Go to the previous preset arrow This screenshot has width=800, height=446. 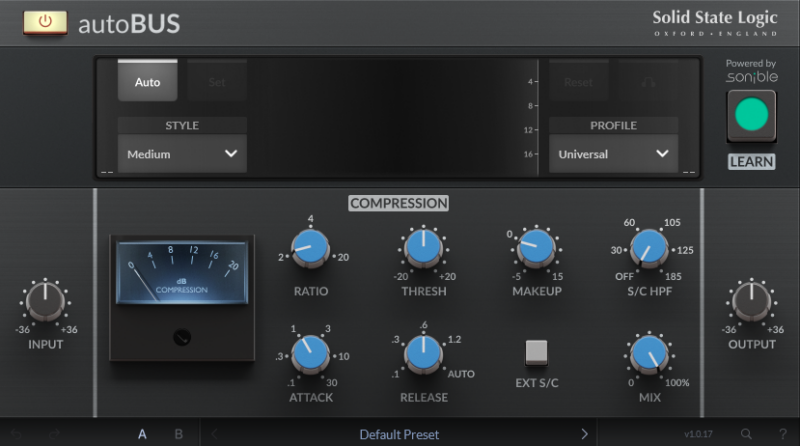[214, 434]
